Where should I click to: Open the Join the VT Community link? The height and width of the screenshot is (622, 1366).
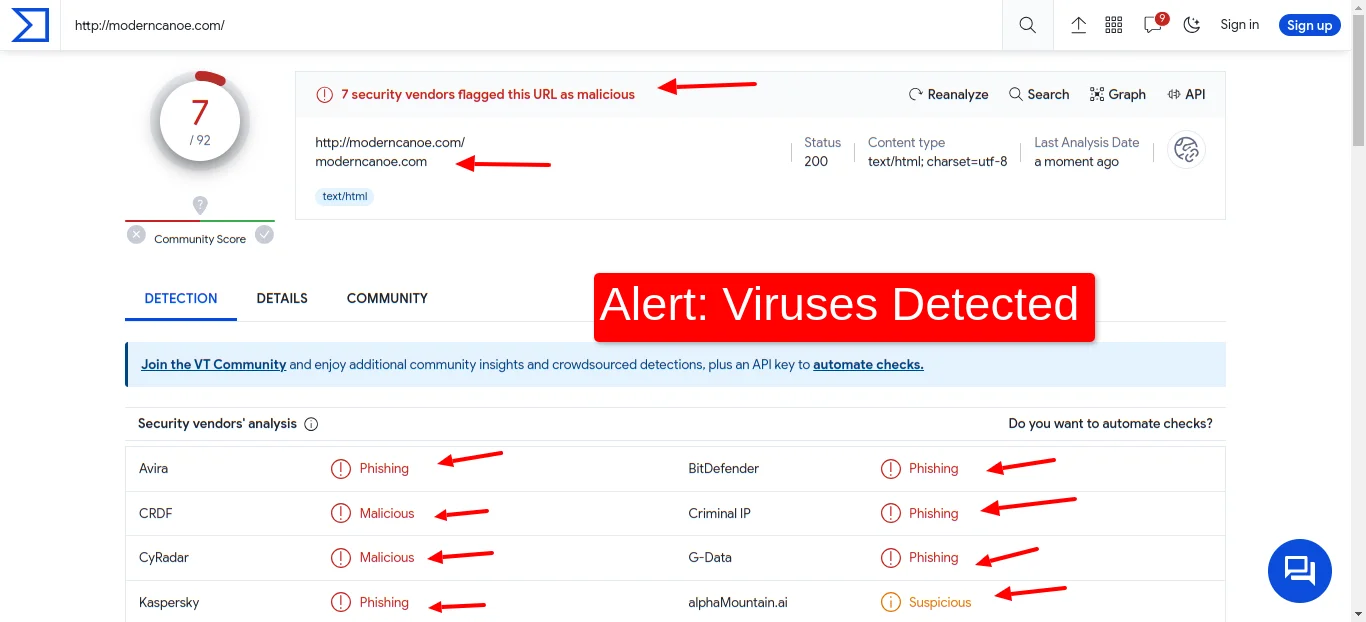click(x=213, y=364)
